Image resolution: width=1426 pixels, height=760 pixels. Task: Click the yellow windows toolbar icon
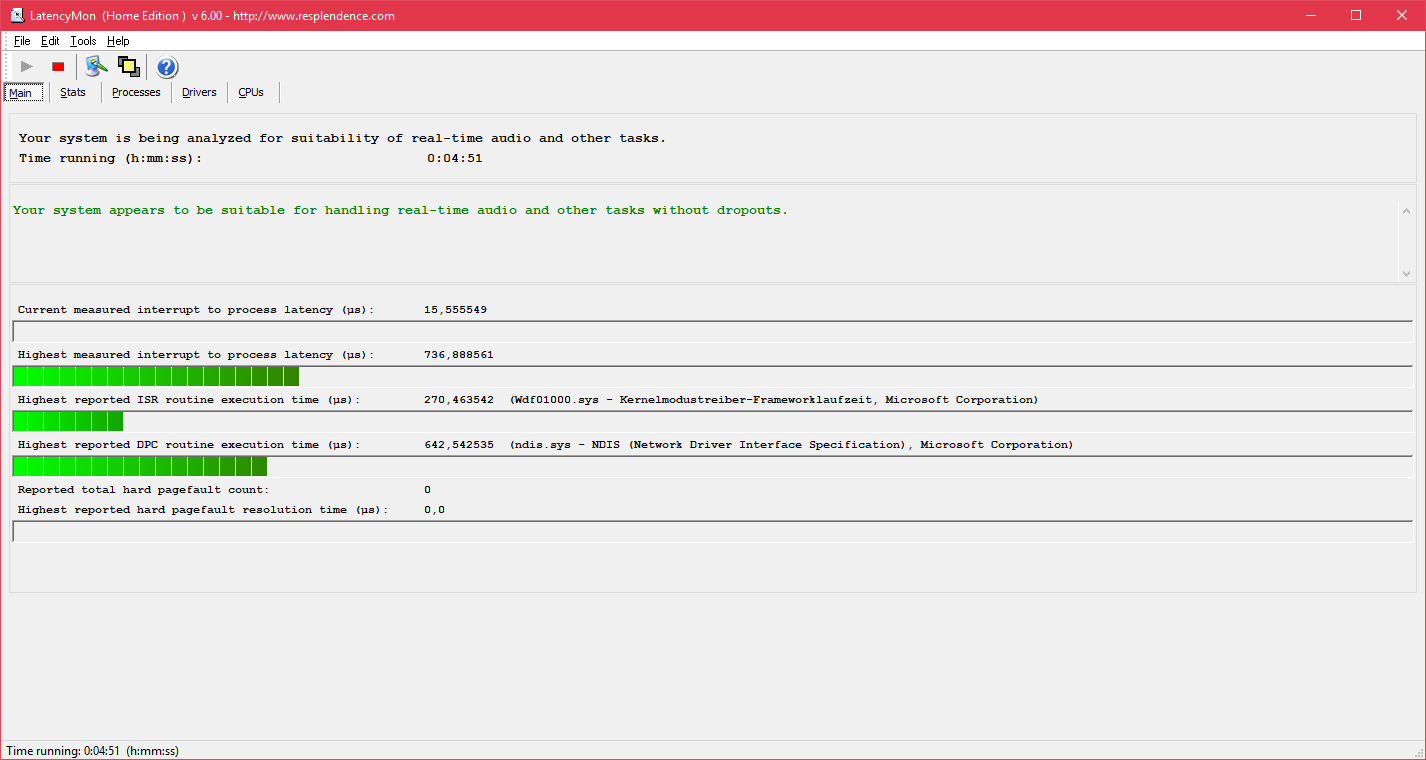(128, 67)
